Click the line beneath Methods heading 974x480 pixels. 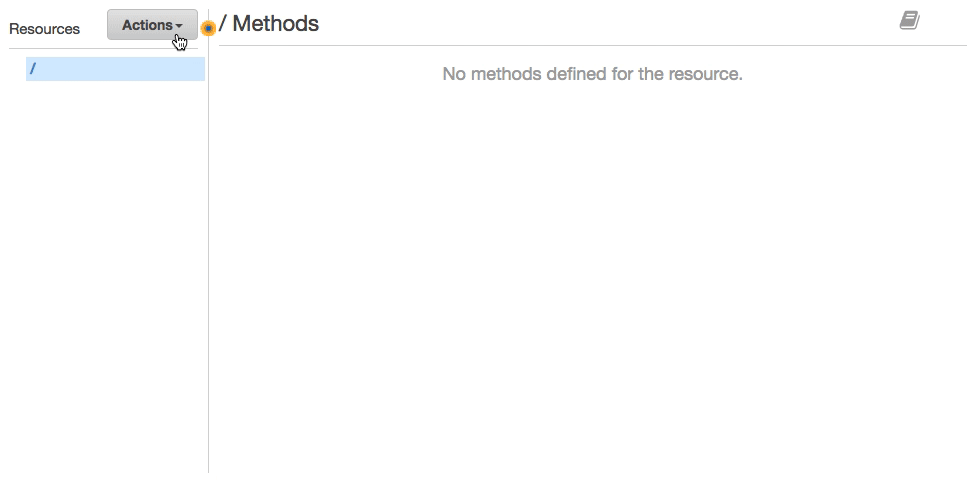click(x=593, y=45)
